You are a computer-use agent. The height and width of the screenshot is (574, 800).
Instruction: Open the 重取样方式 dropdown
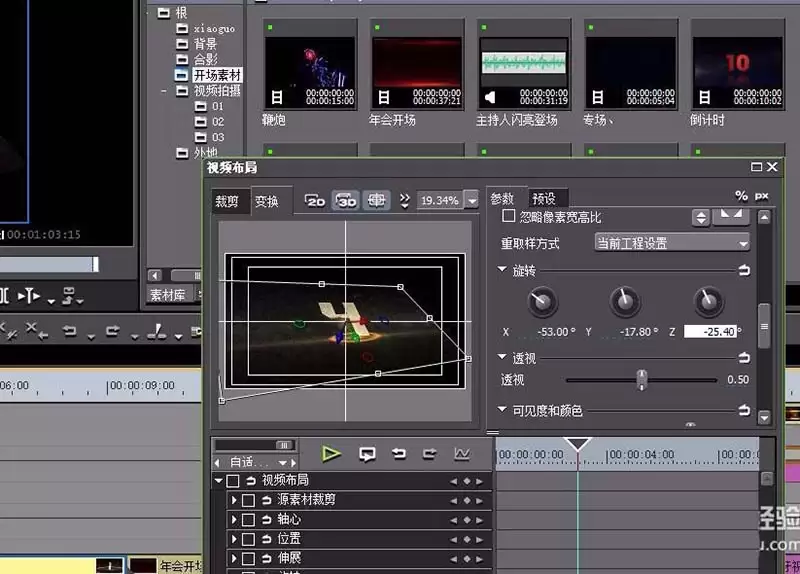pyautogui.click(x=672, y=243)
